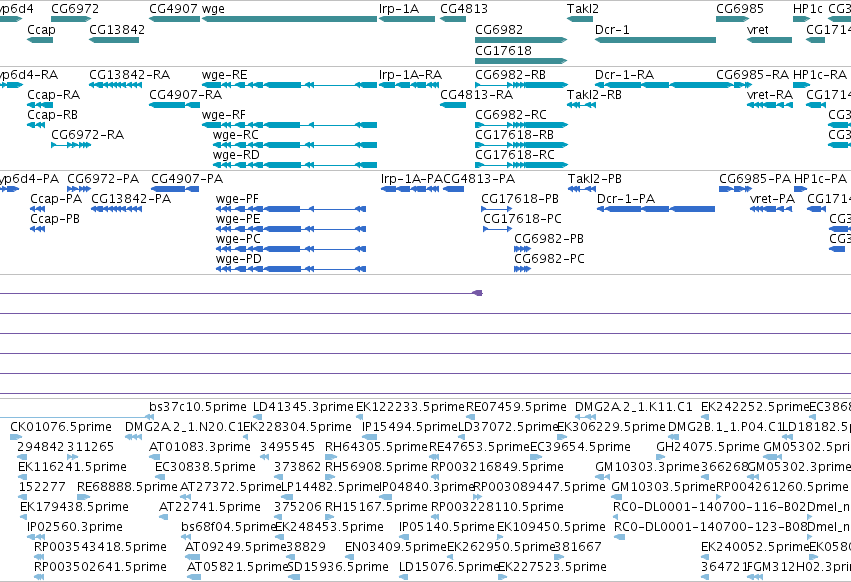Click the Ccap-RB transcript label
This screenshot has width=851, height=582.
coord(52,115)
